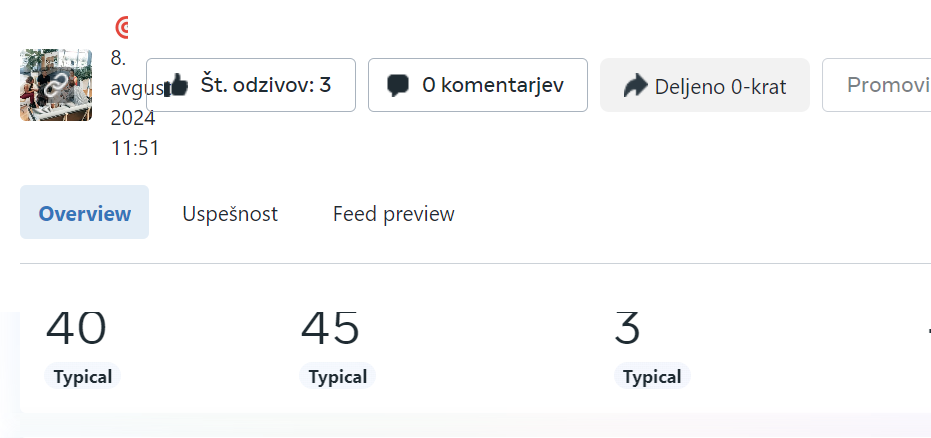Image resolution: width=931 pixels, height=438 pixels.
Task: Select the large 3 metric value
Action: tap(628, 328)
